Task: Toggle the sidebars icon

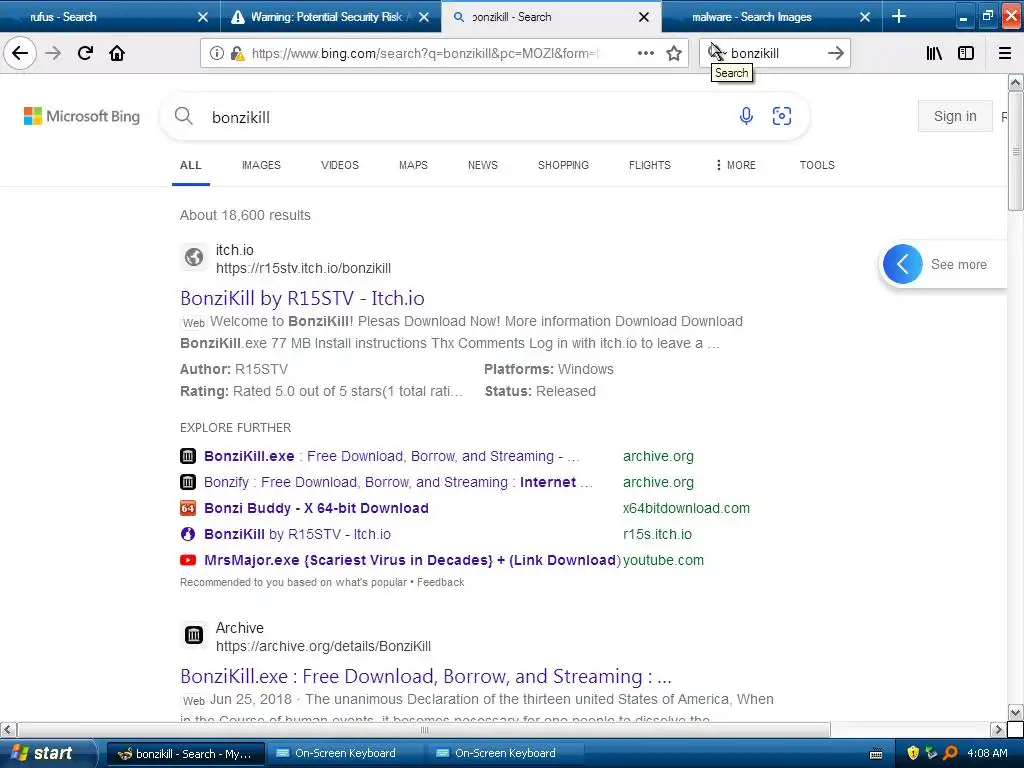Action: (966, 53)
